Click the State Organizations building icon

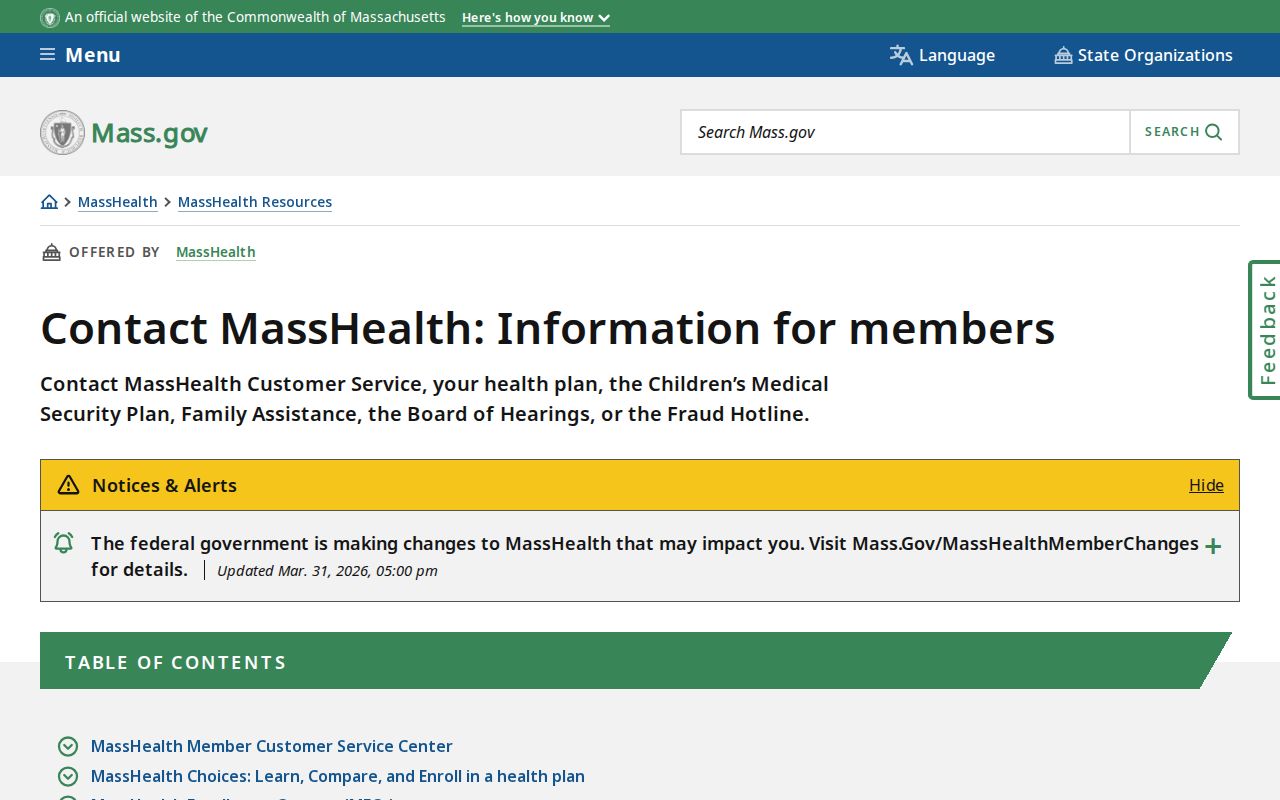[1063, 55]
